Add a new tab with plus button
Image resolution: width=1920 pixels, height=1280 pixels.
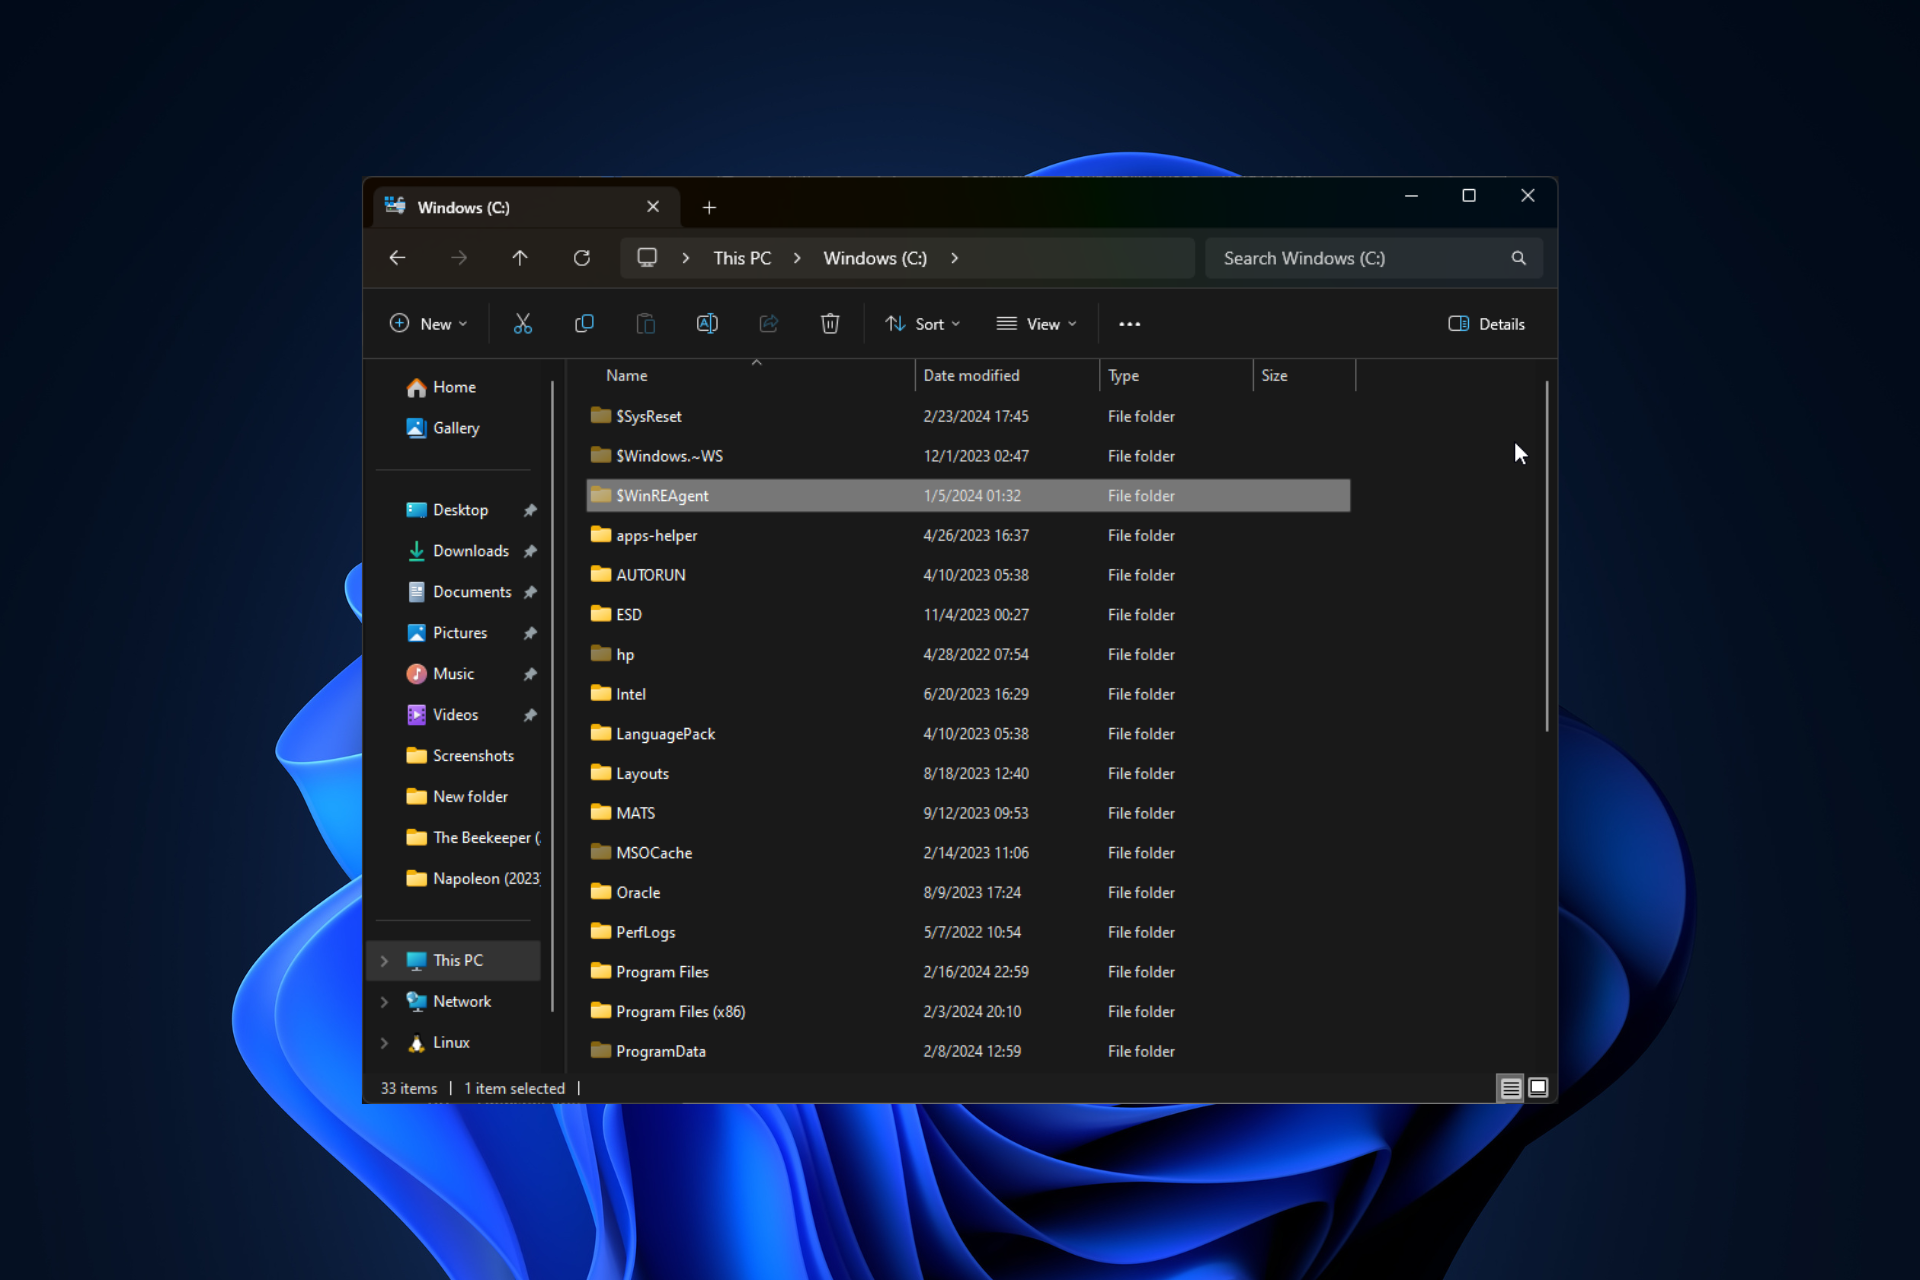coord(709,207)
